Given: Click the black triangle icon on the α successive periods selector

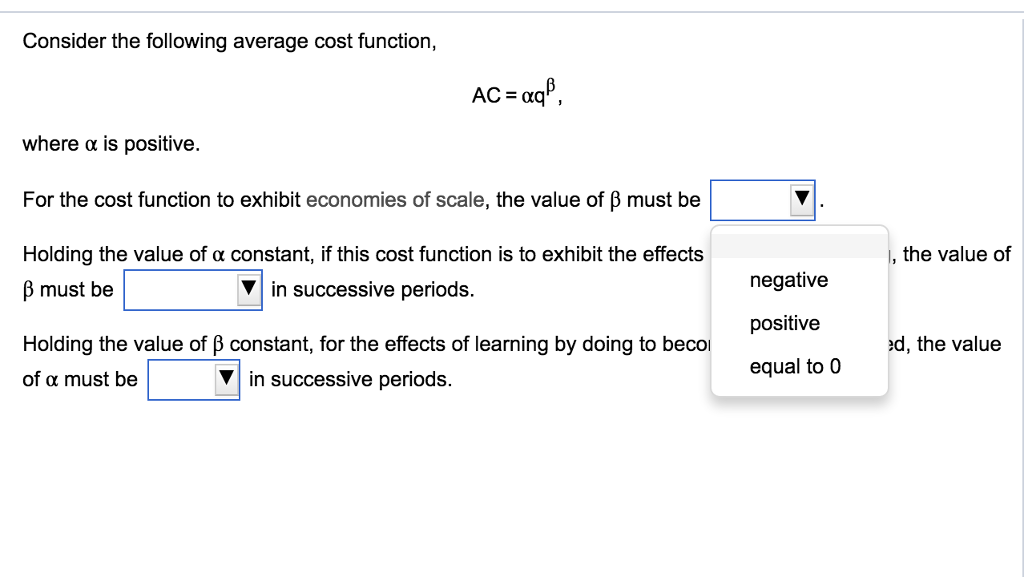Looking at the screenshot, I should pos(224,379).
